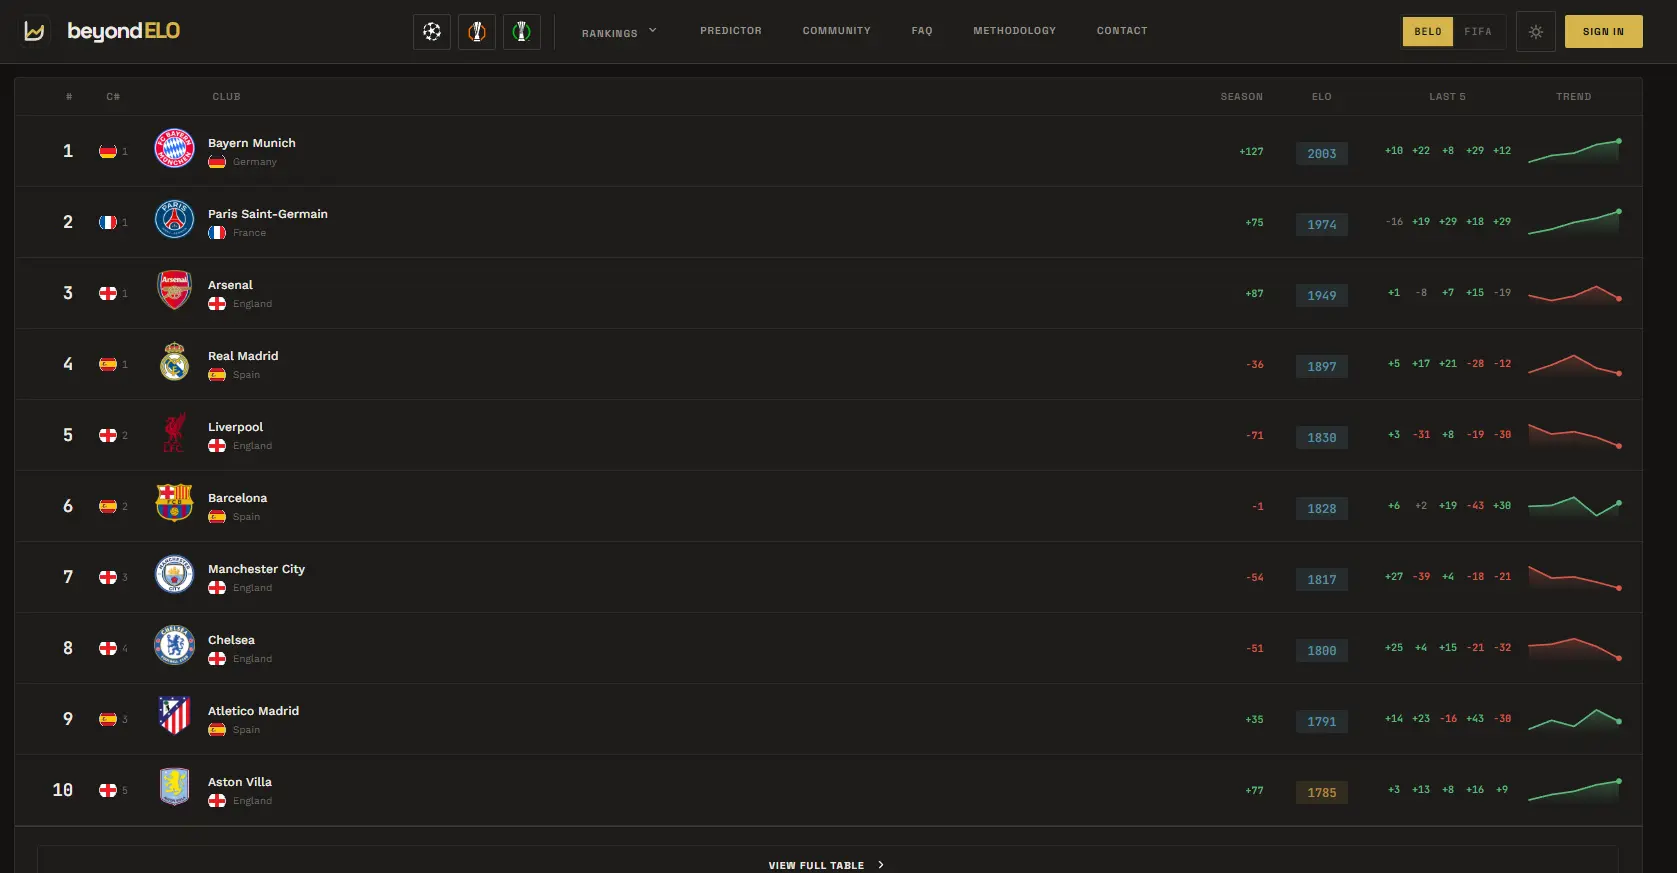Select the Champions League ball icon

[x=432, y=32]
